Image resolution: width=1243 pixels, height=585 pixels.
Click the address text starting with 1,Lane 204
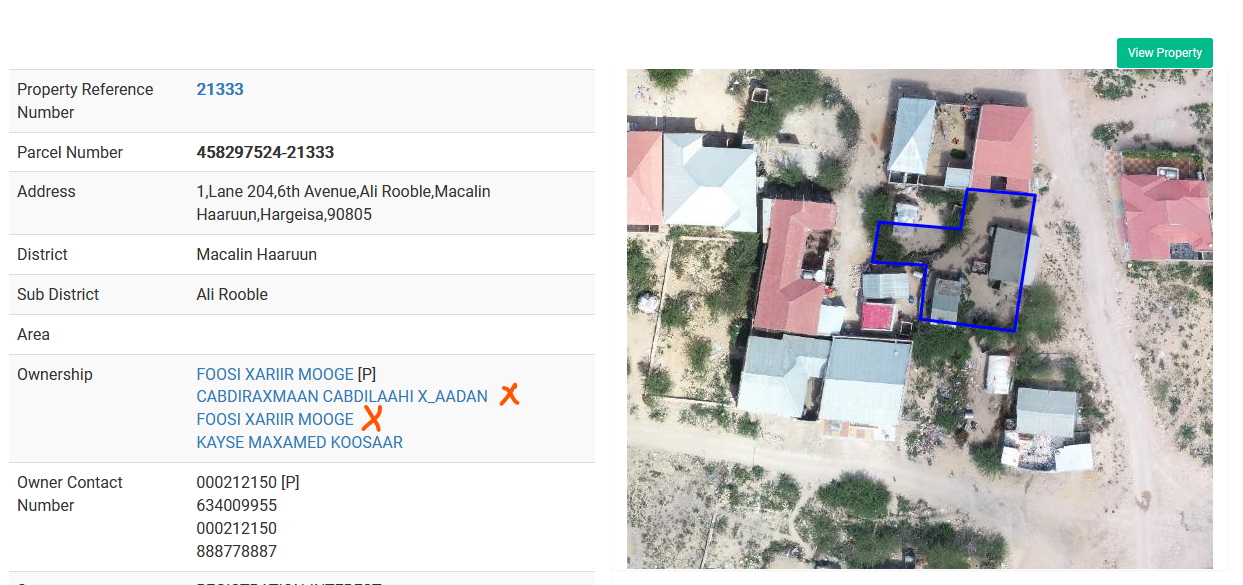click(344, 203)
